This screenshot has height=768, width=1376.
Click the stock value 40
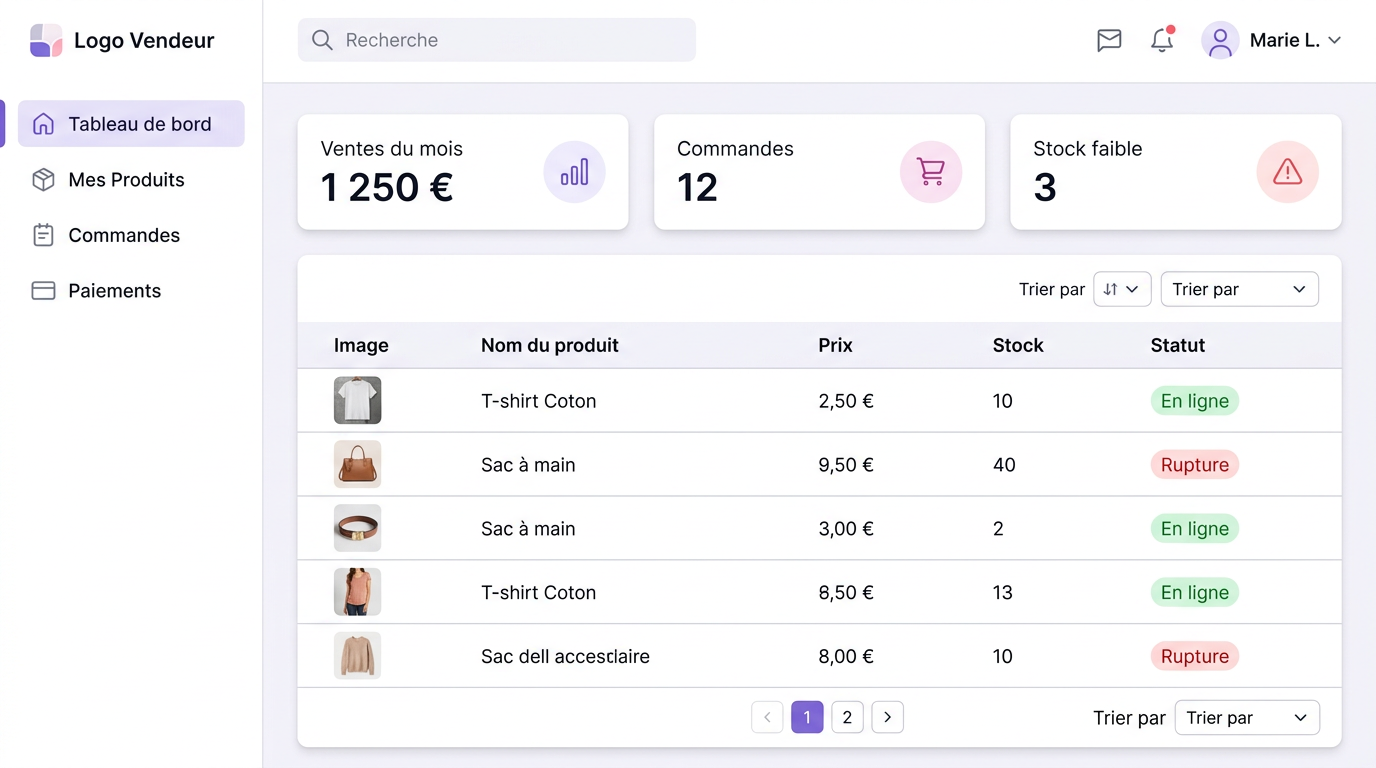pos(1004,465)
